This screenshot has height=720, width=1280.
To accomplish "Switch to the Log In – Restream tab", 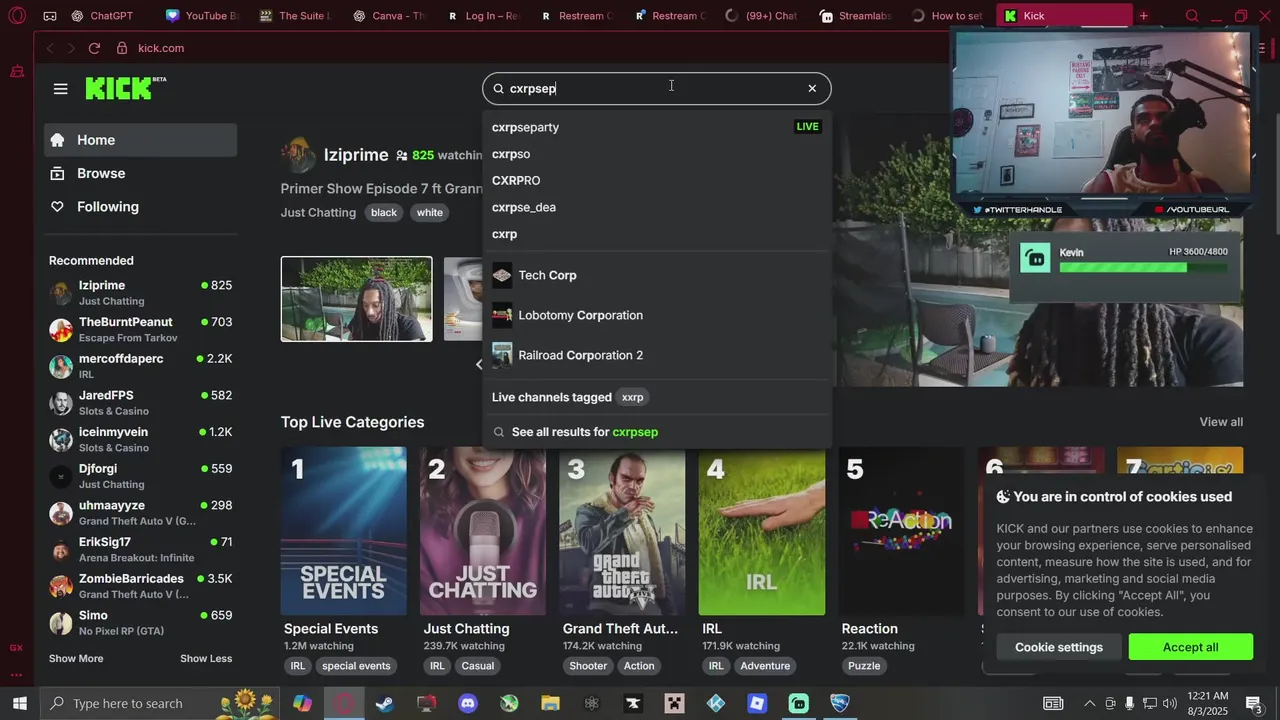I will (x=482, y=16).
